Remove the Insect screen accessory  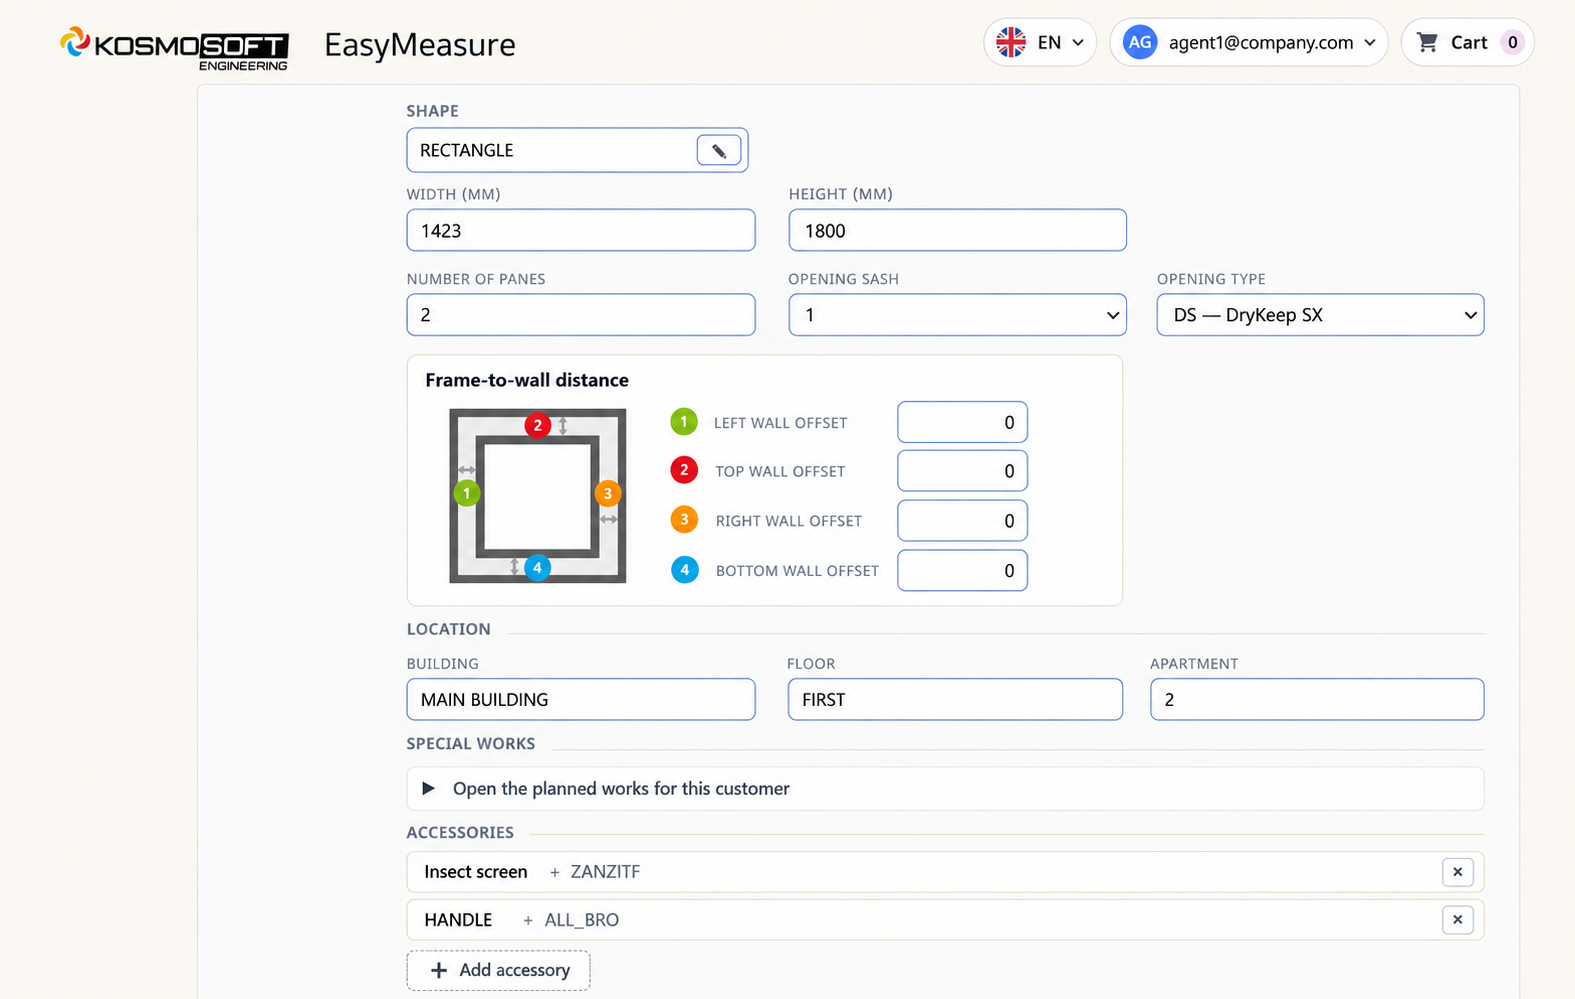coord(1458,872)
